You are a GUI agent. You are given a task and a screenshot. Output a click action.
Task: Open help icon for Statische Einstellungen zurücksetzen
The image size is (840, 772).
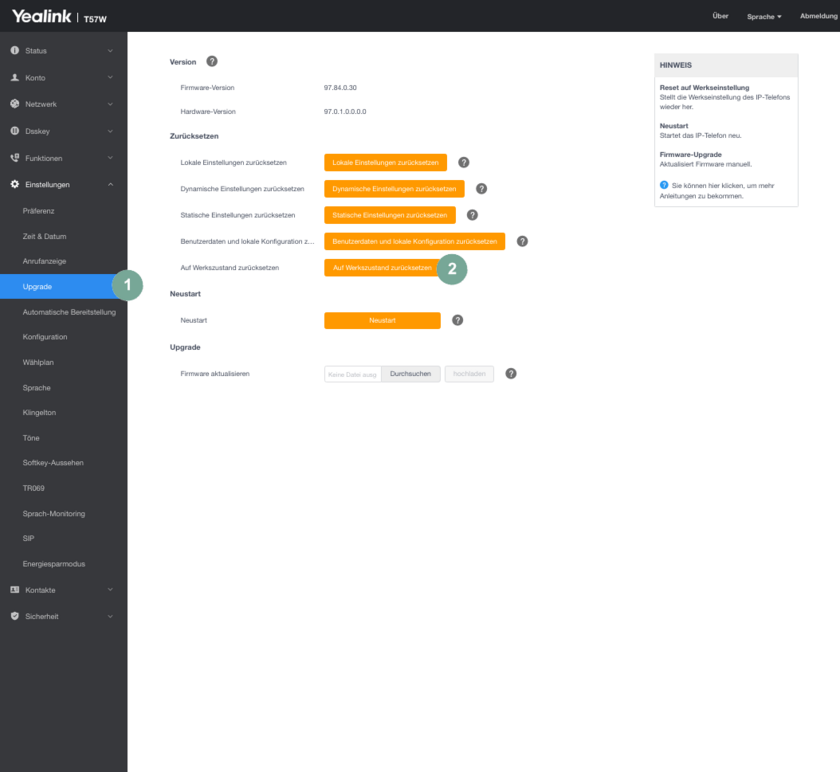[x=472, y=215]
